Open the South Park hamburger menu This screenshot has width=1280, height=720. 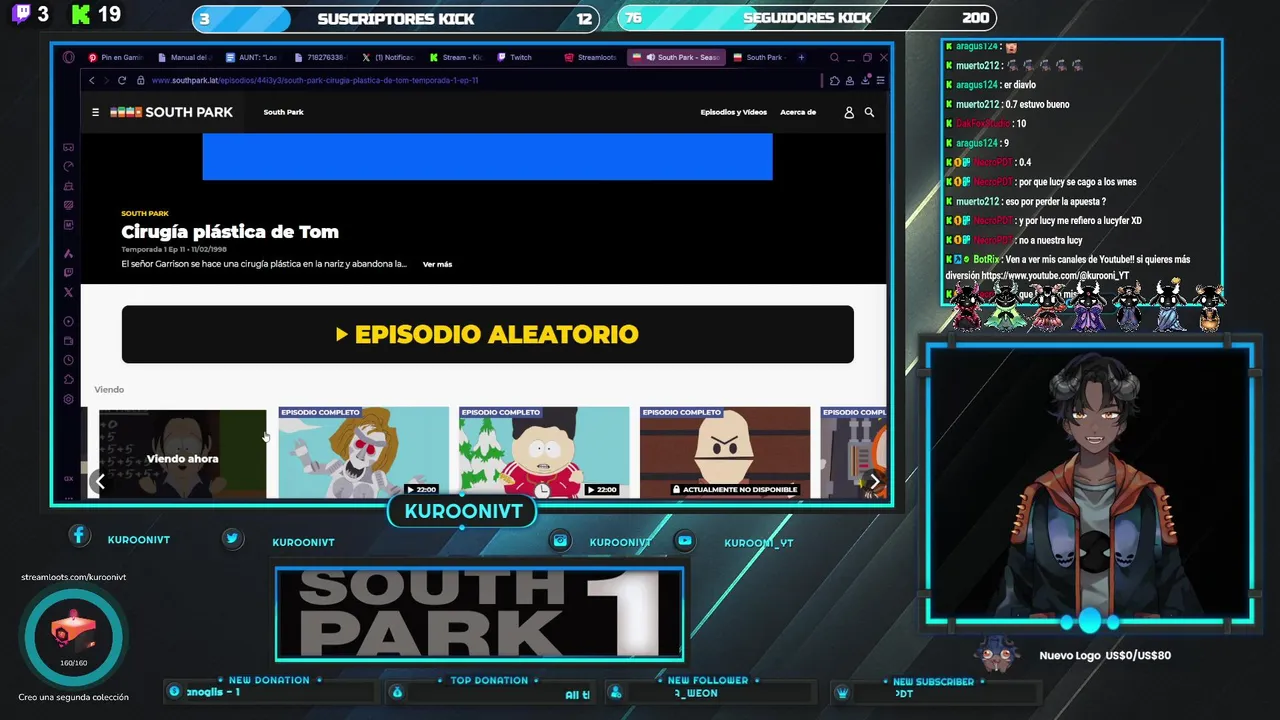(x=95, y=112)
